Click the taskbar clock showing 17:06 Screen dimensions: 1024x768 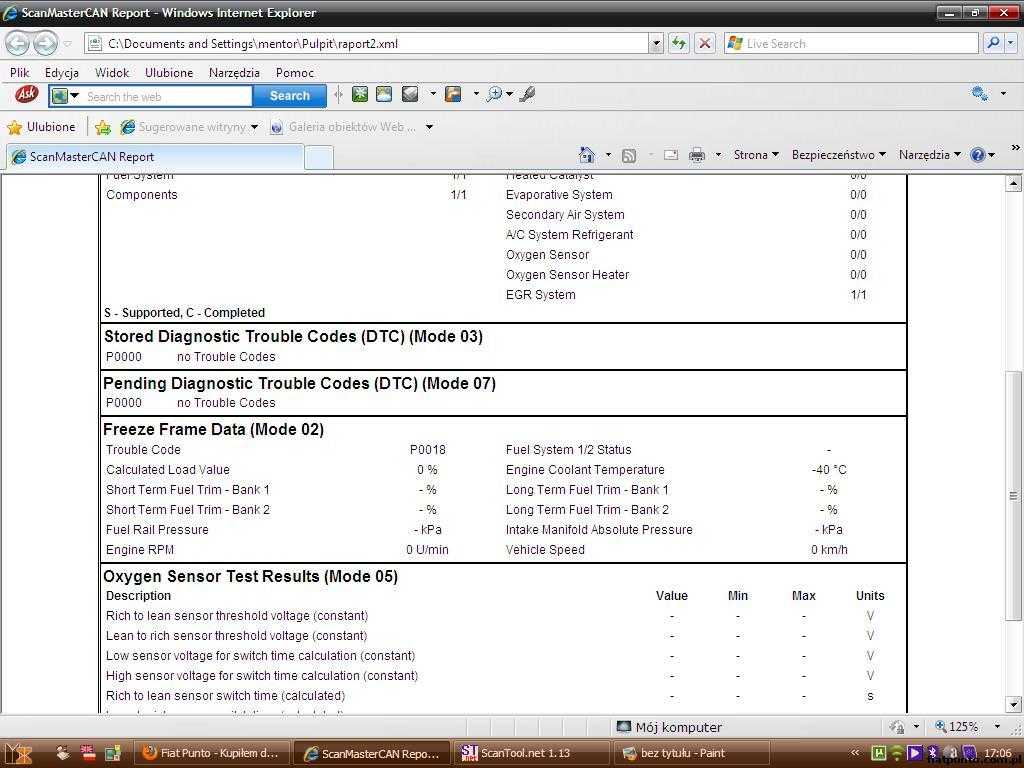[998, 753]
